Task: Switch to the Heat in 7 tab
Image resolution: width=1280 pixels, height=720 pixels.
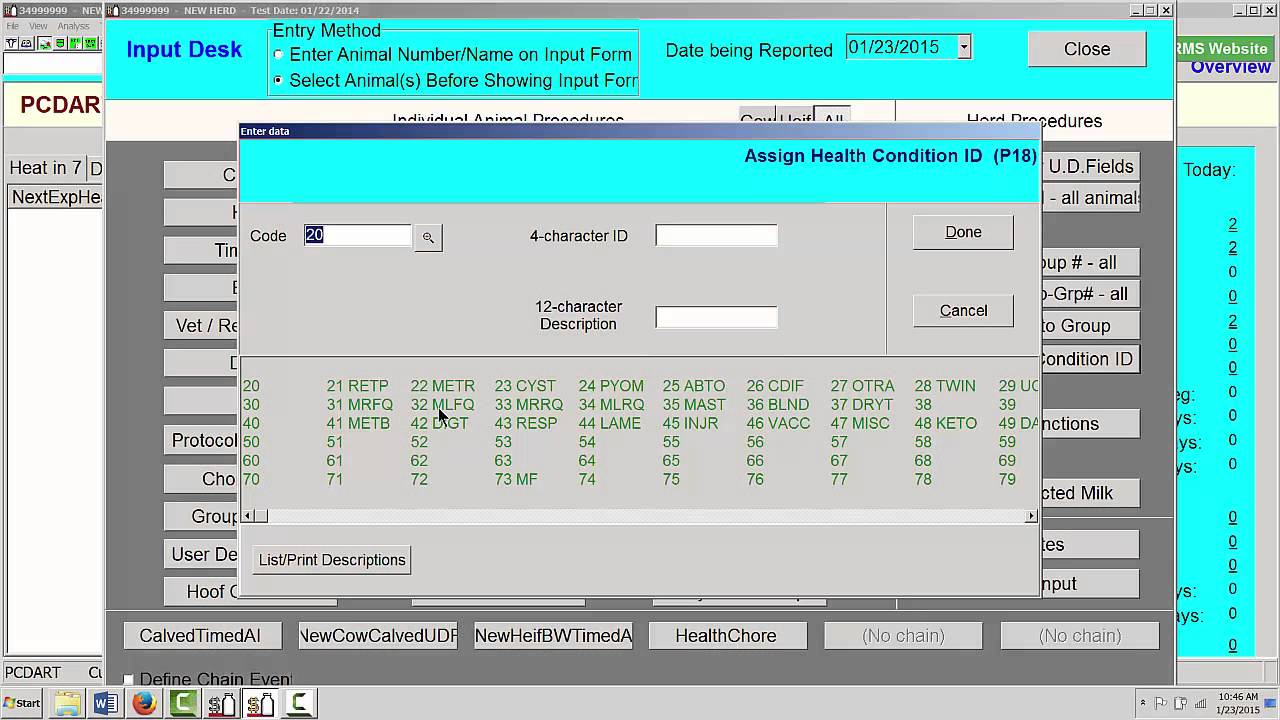Action: [45, 168]
